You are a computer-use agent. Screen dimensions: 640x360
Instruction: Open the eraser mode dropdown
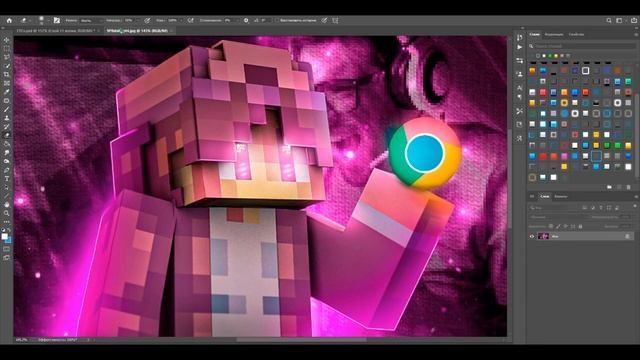[91, 20]
